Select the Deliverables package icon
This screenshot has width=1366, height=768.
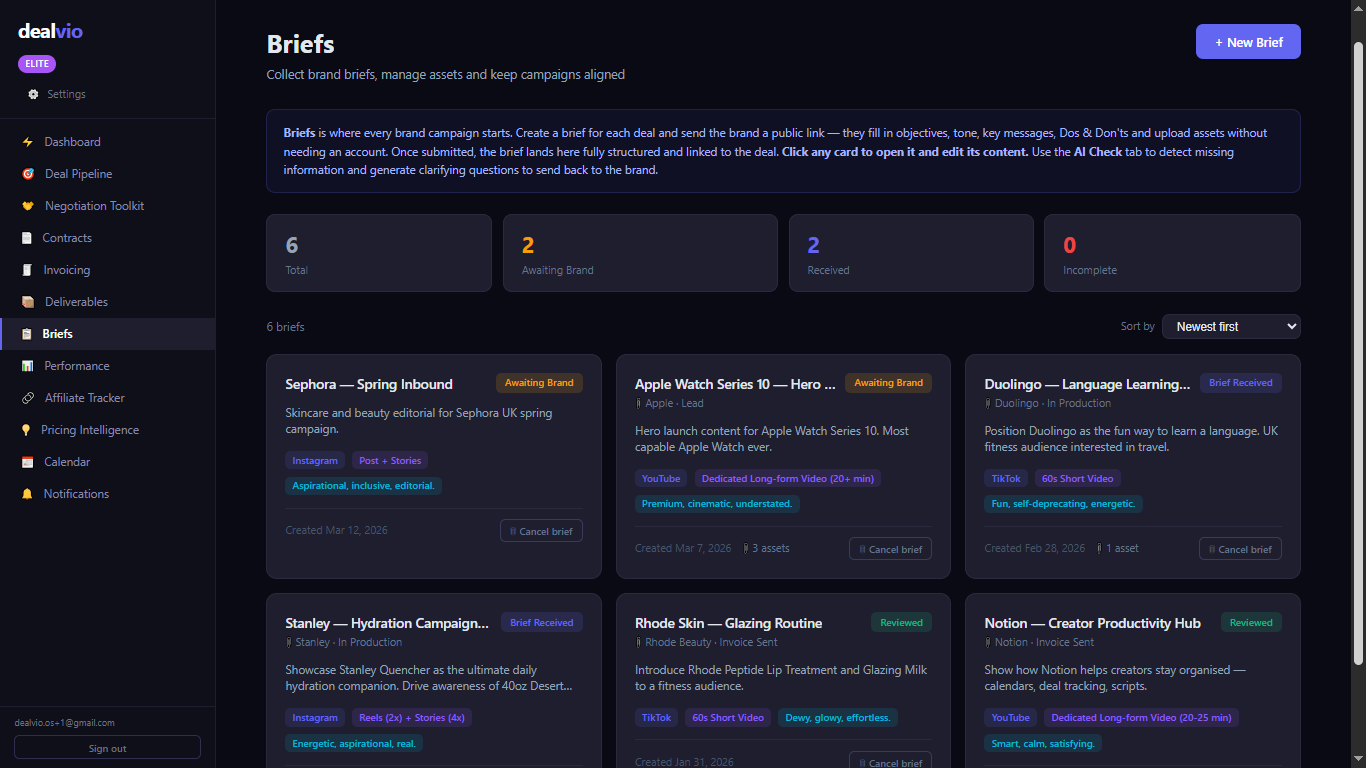coord(27,301)
